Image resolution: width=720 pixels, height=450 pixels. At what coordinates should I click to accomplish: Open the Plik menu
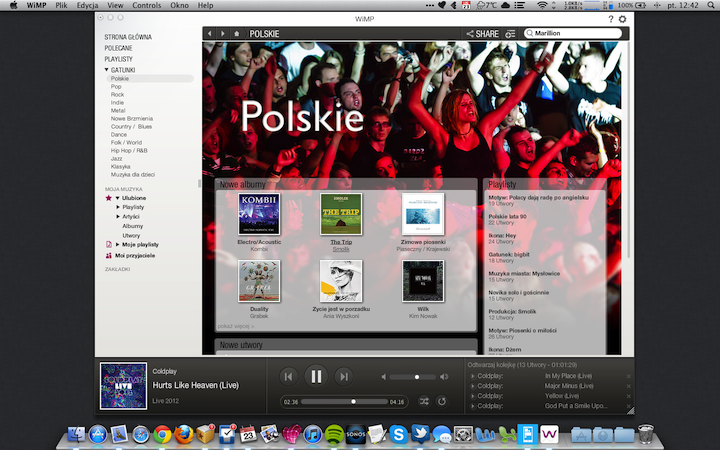pyautogui.click(x=61, y=6)
